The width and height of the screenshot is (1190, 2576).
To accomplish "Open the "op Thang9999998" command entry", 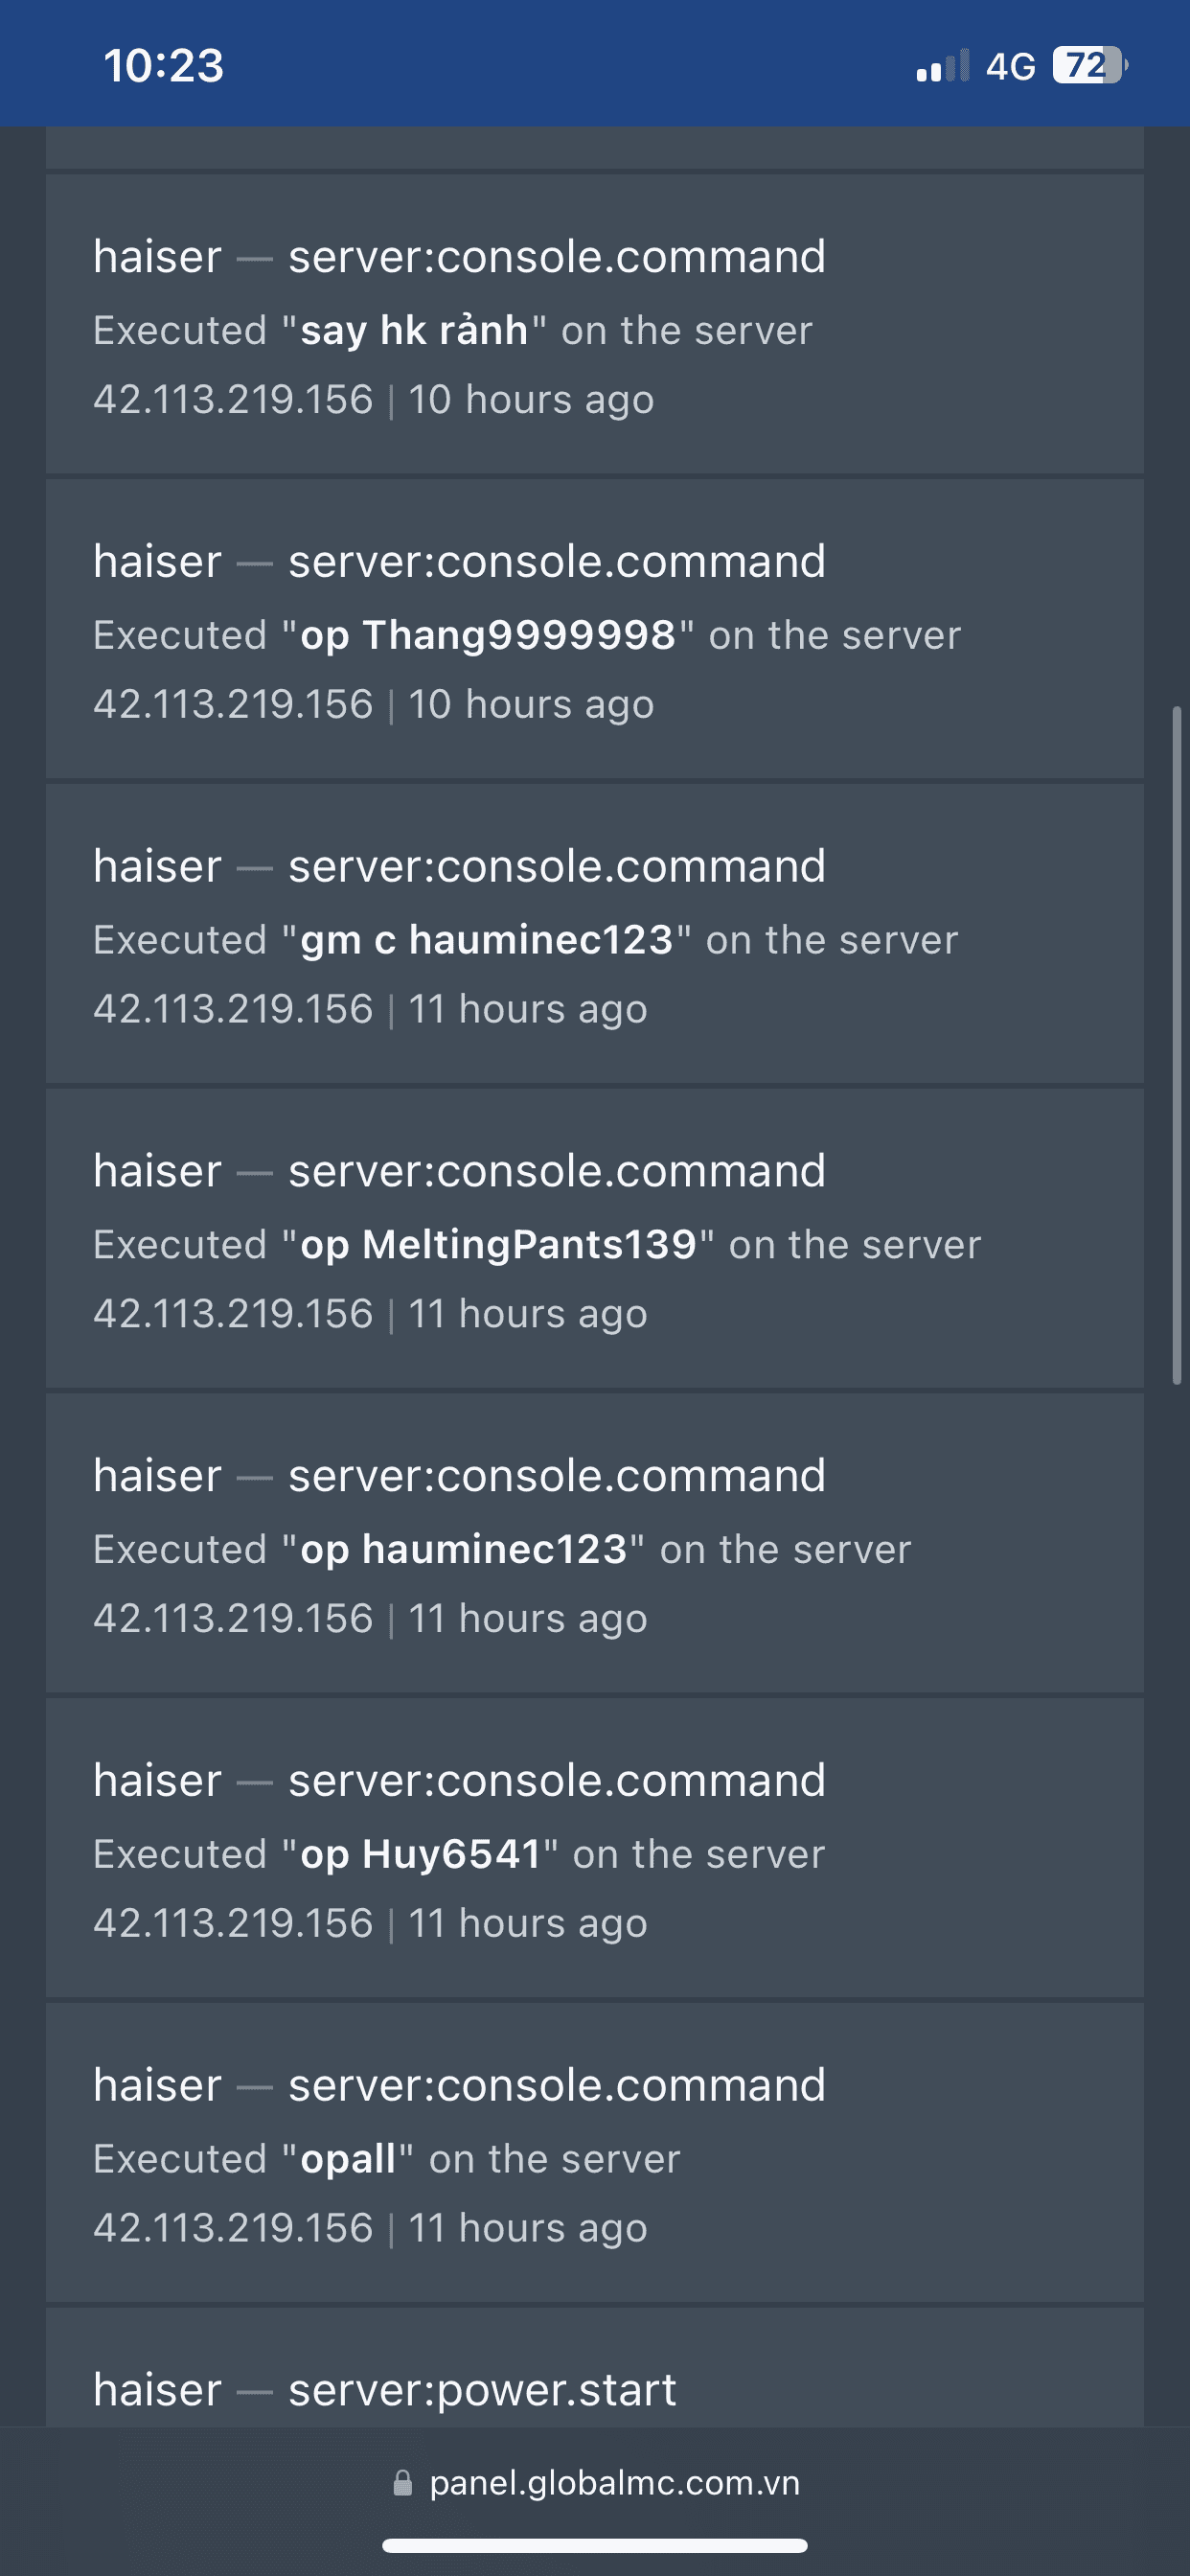I will (x=488, y=636).
